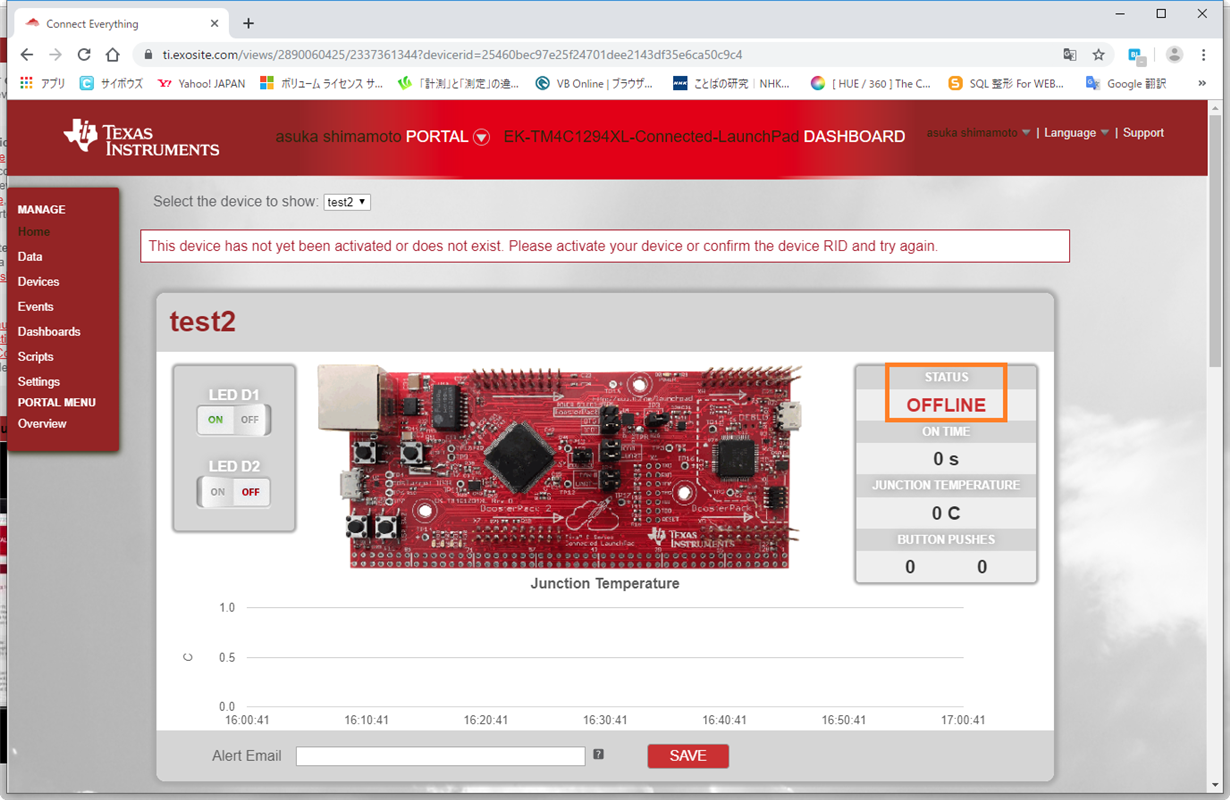Open Events in the sidebar
1230x800 pixels.
coord(35,307)
